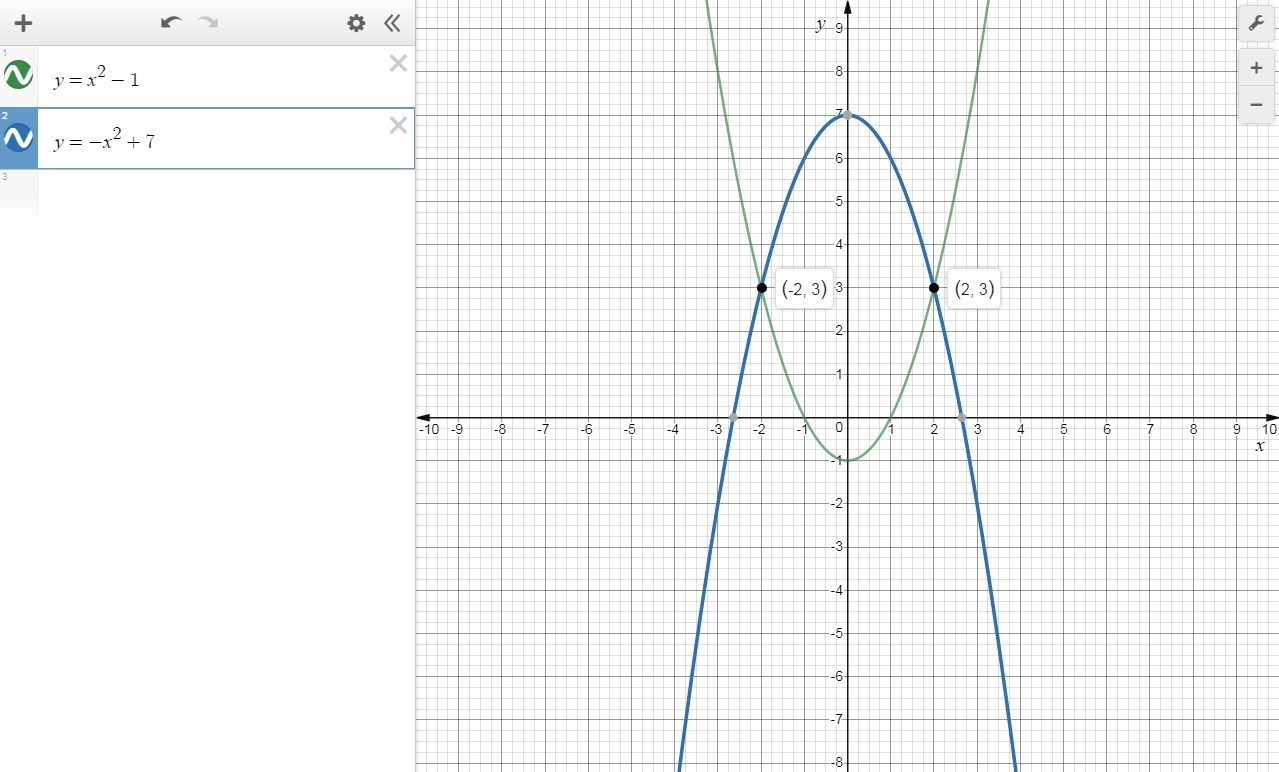Click into expression y = −x² + 7

225,138
